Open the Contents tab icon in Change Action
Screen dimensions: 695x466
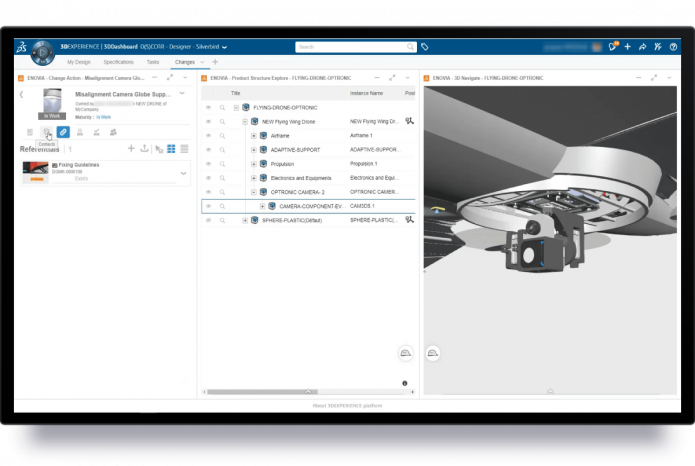click(47, 132)
